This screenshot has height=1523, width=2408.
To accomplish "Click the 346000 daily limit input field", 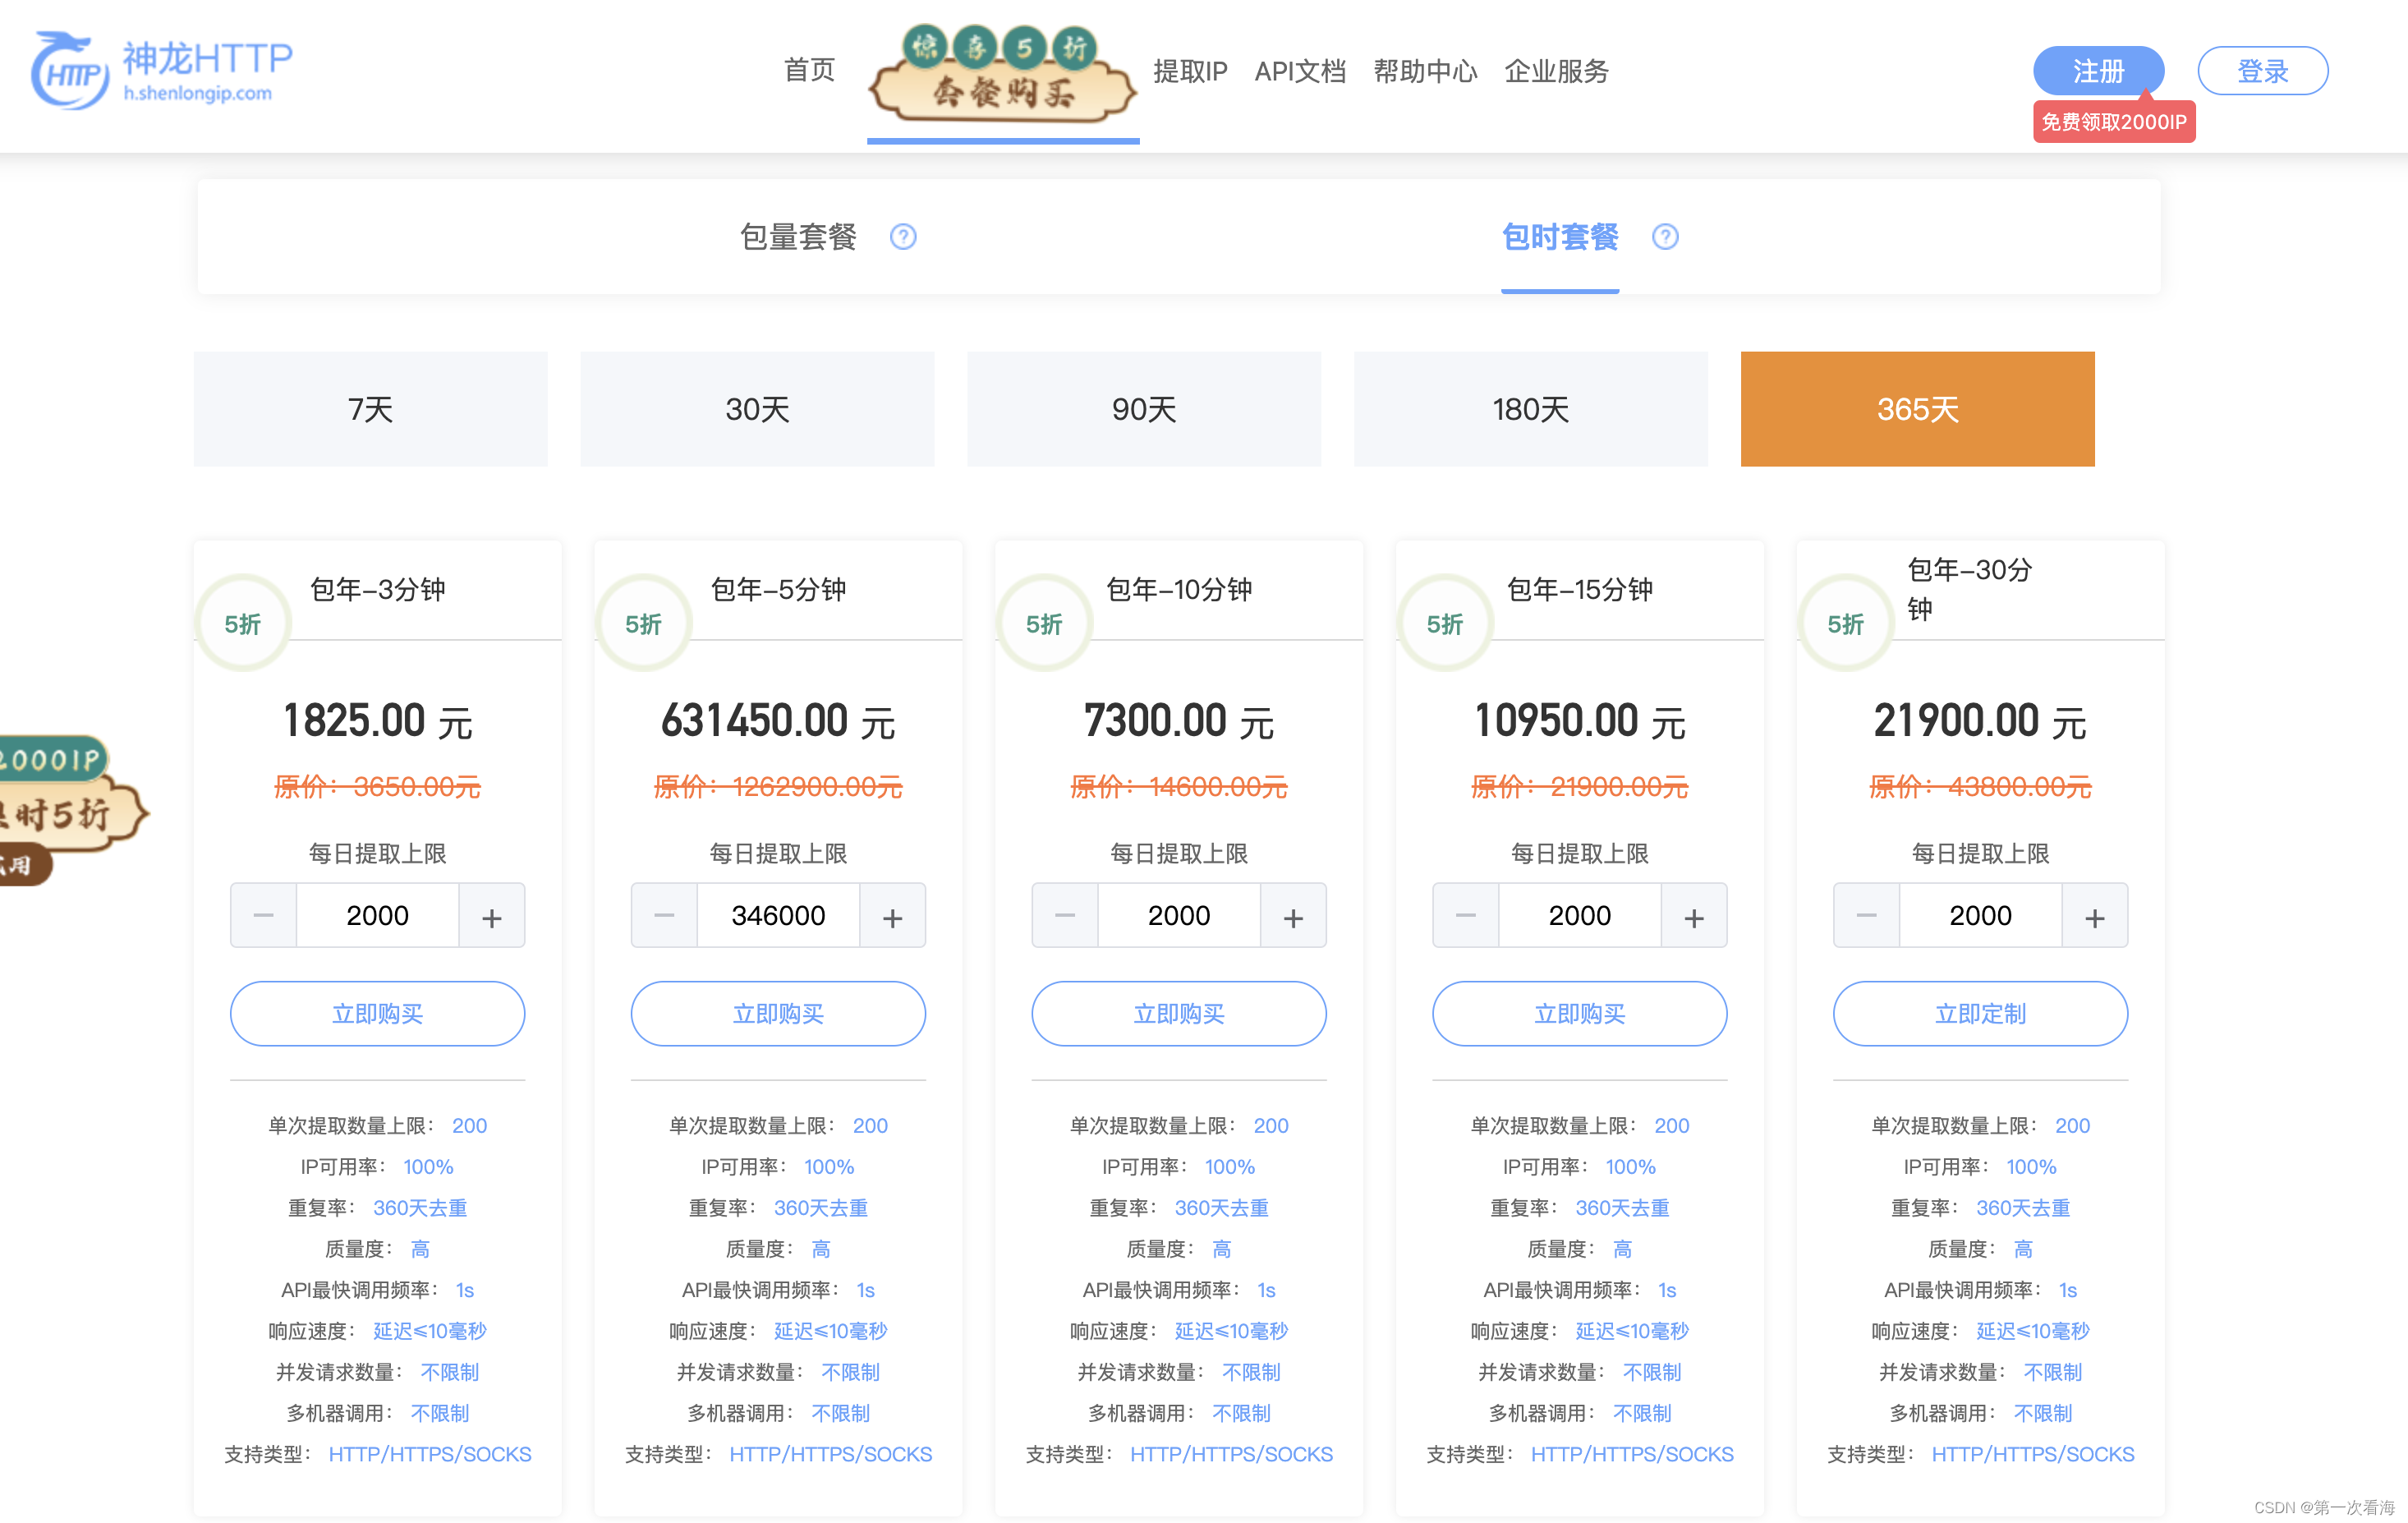I will (778, 915).
